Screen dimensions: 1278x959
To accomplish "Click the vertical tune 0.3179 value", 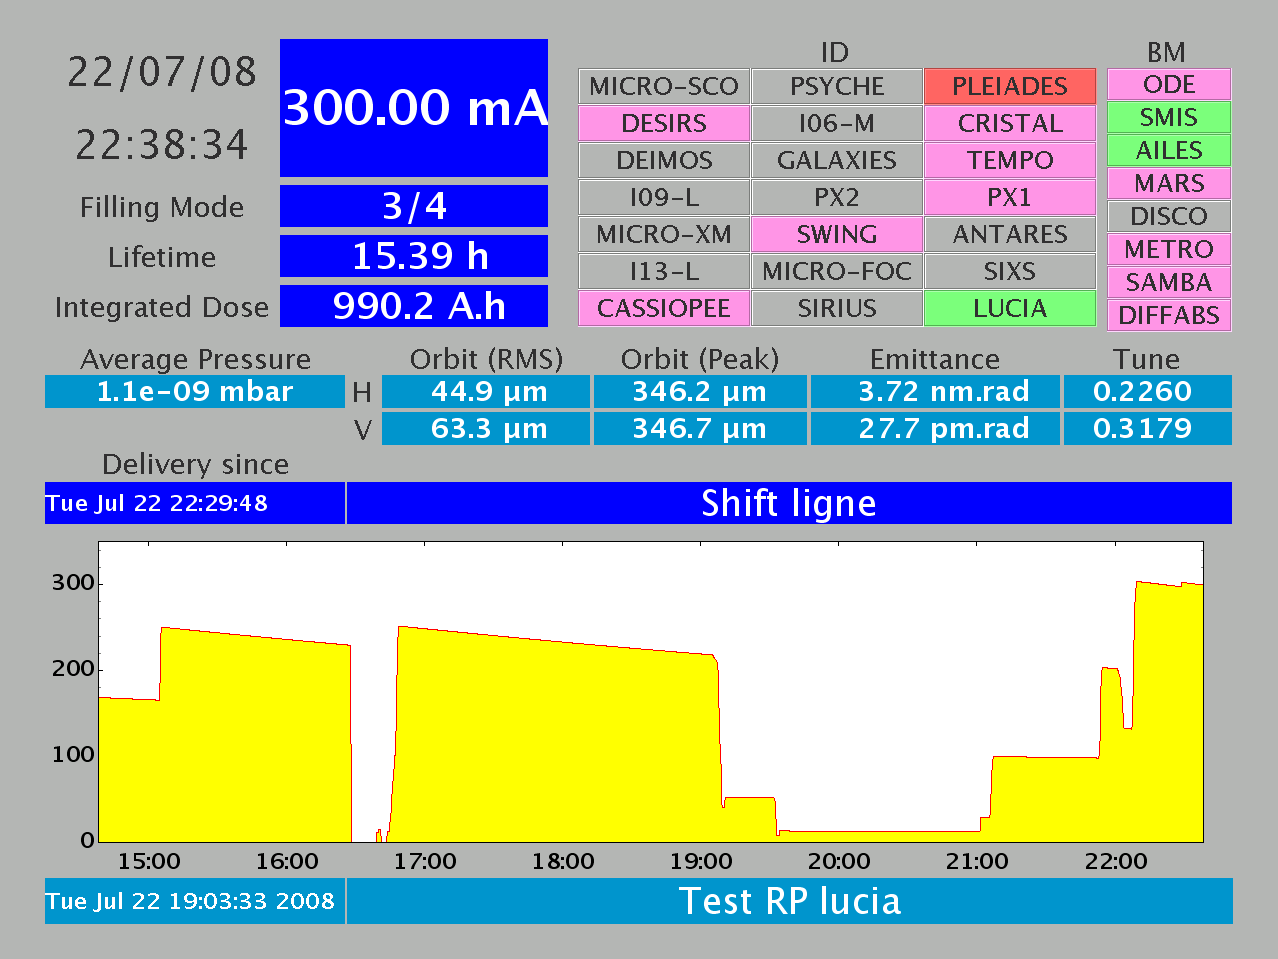I will [x=1146, y=428].
